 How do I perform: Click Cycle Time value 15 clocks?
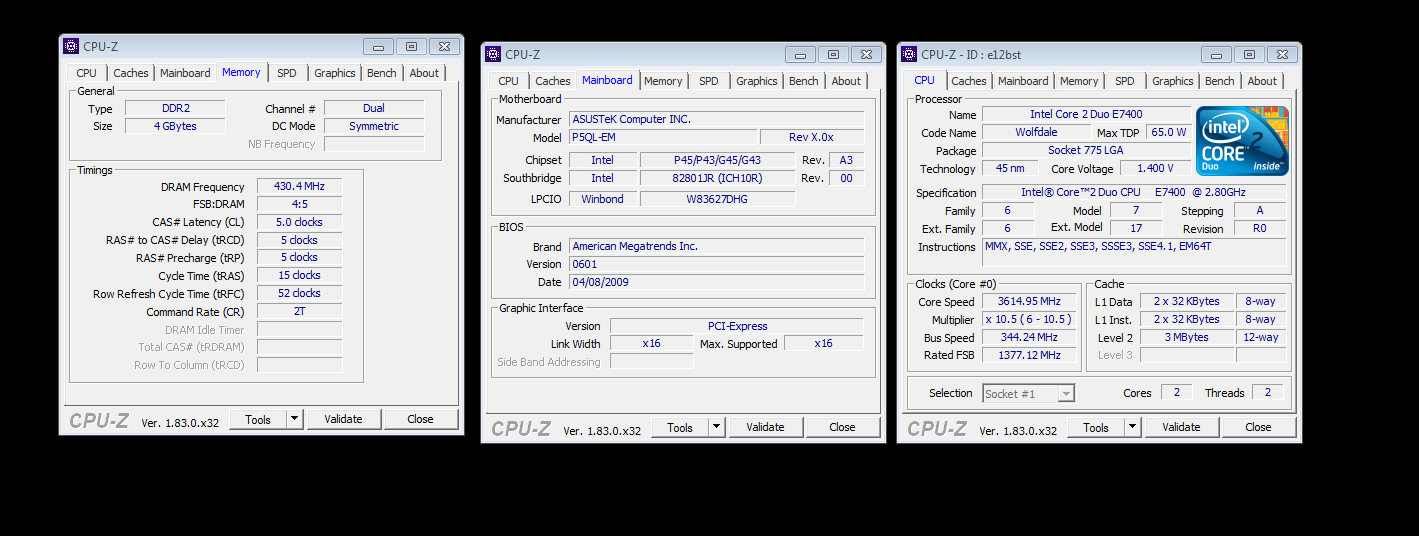300,275
